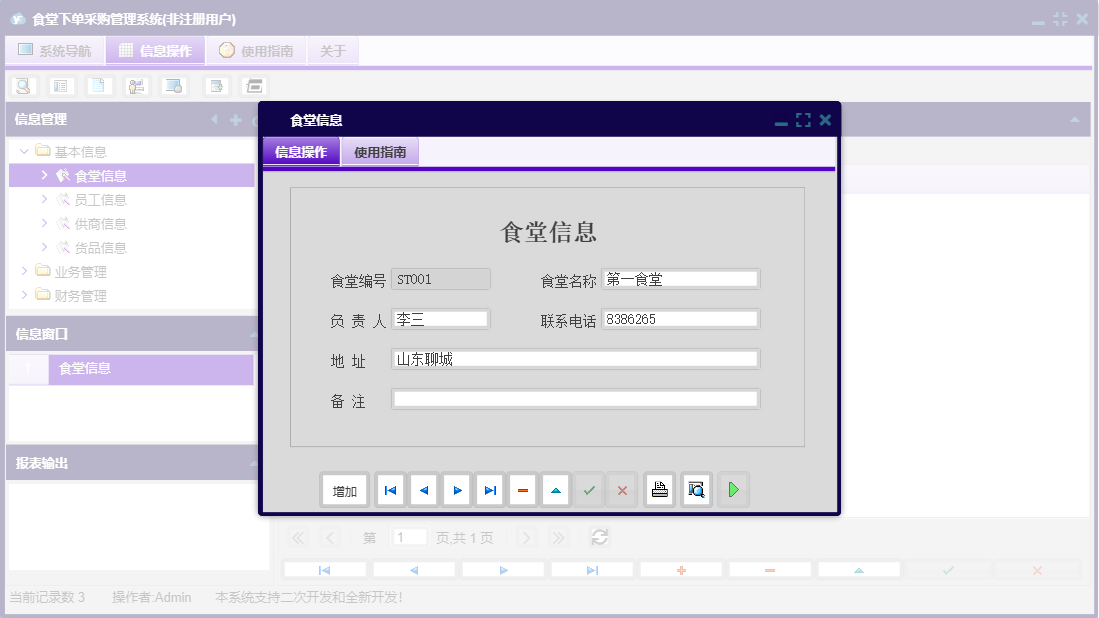Click the red X cancel icon in dialog toolbar
This screenshot has height=618, width=1099.
[x=622, y=490]
